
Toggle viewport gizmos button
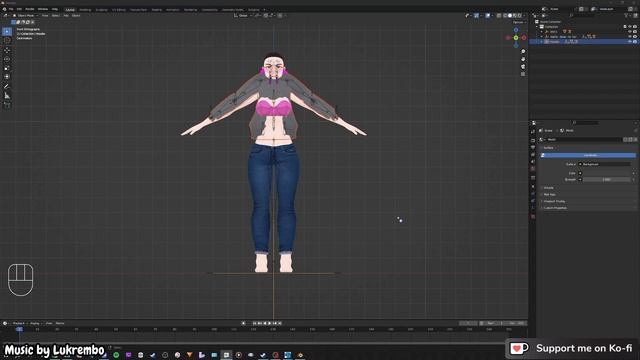click(476, 16)
